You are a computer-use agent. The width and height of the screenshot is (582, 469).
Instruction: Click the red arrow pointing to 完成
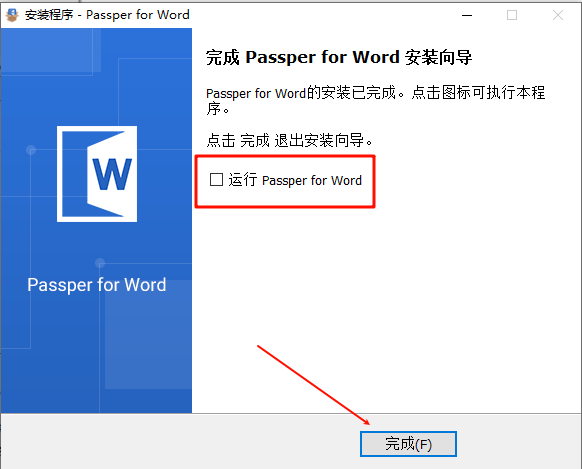click(314, 385)
